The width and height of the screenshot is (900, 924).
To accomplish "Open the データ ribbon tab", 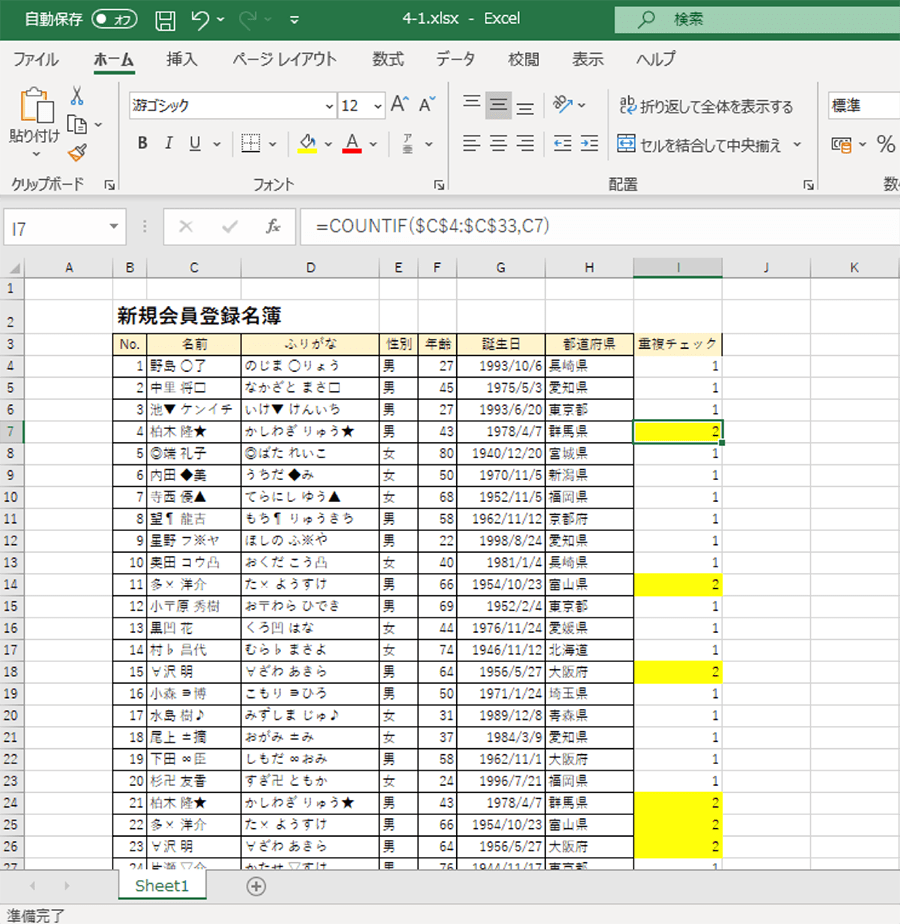I will pyautogui.click(x=455, y=60).
